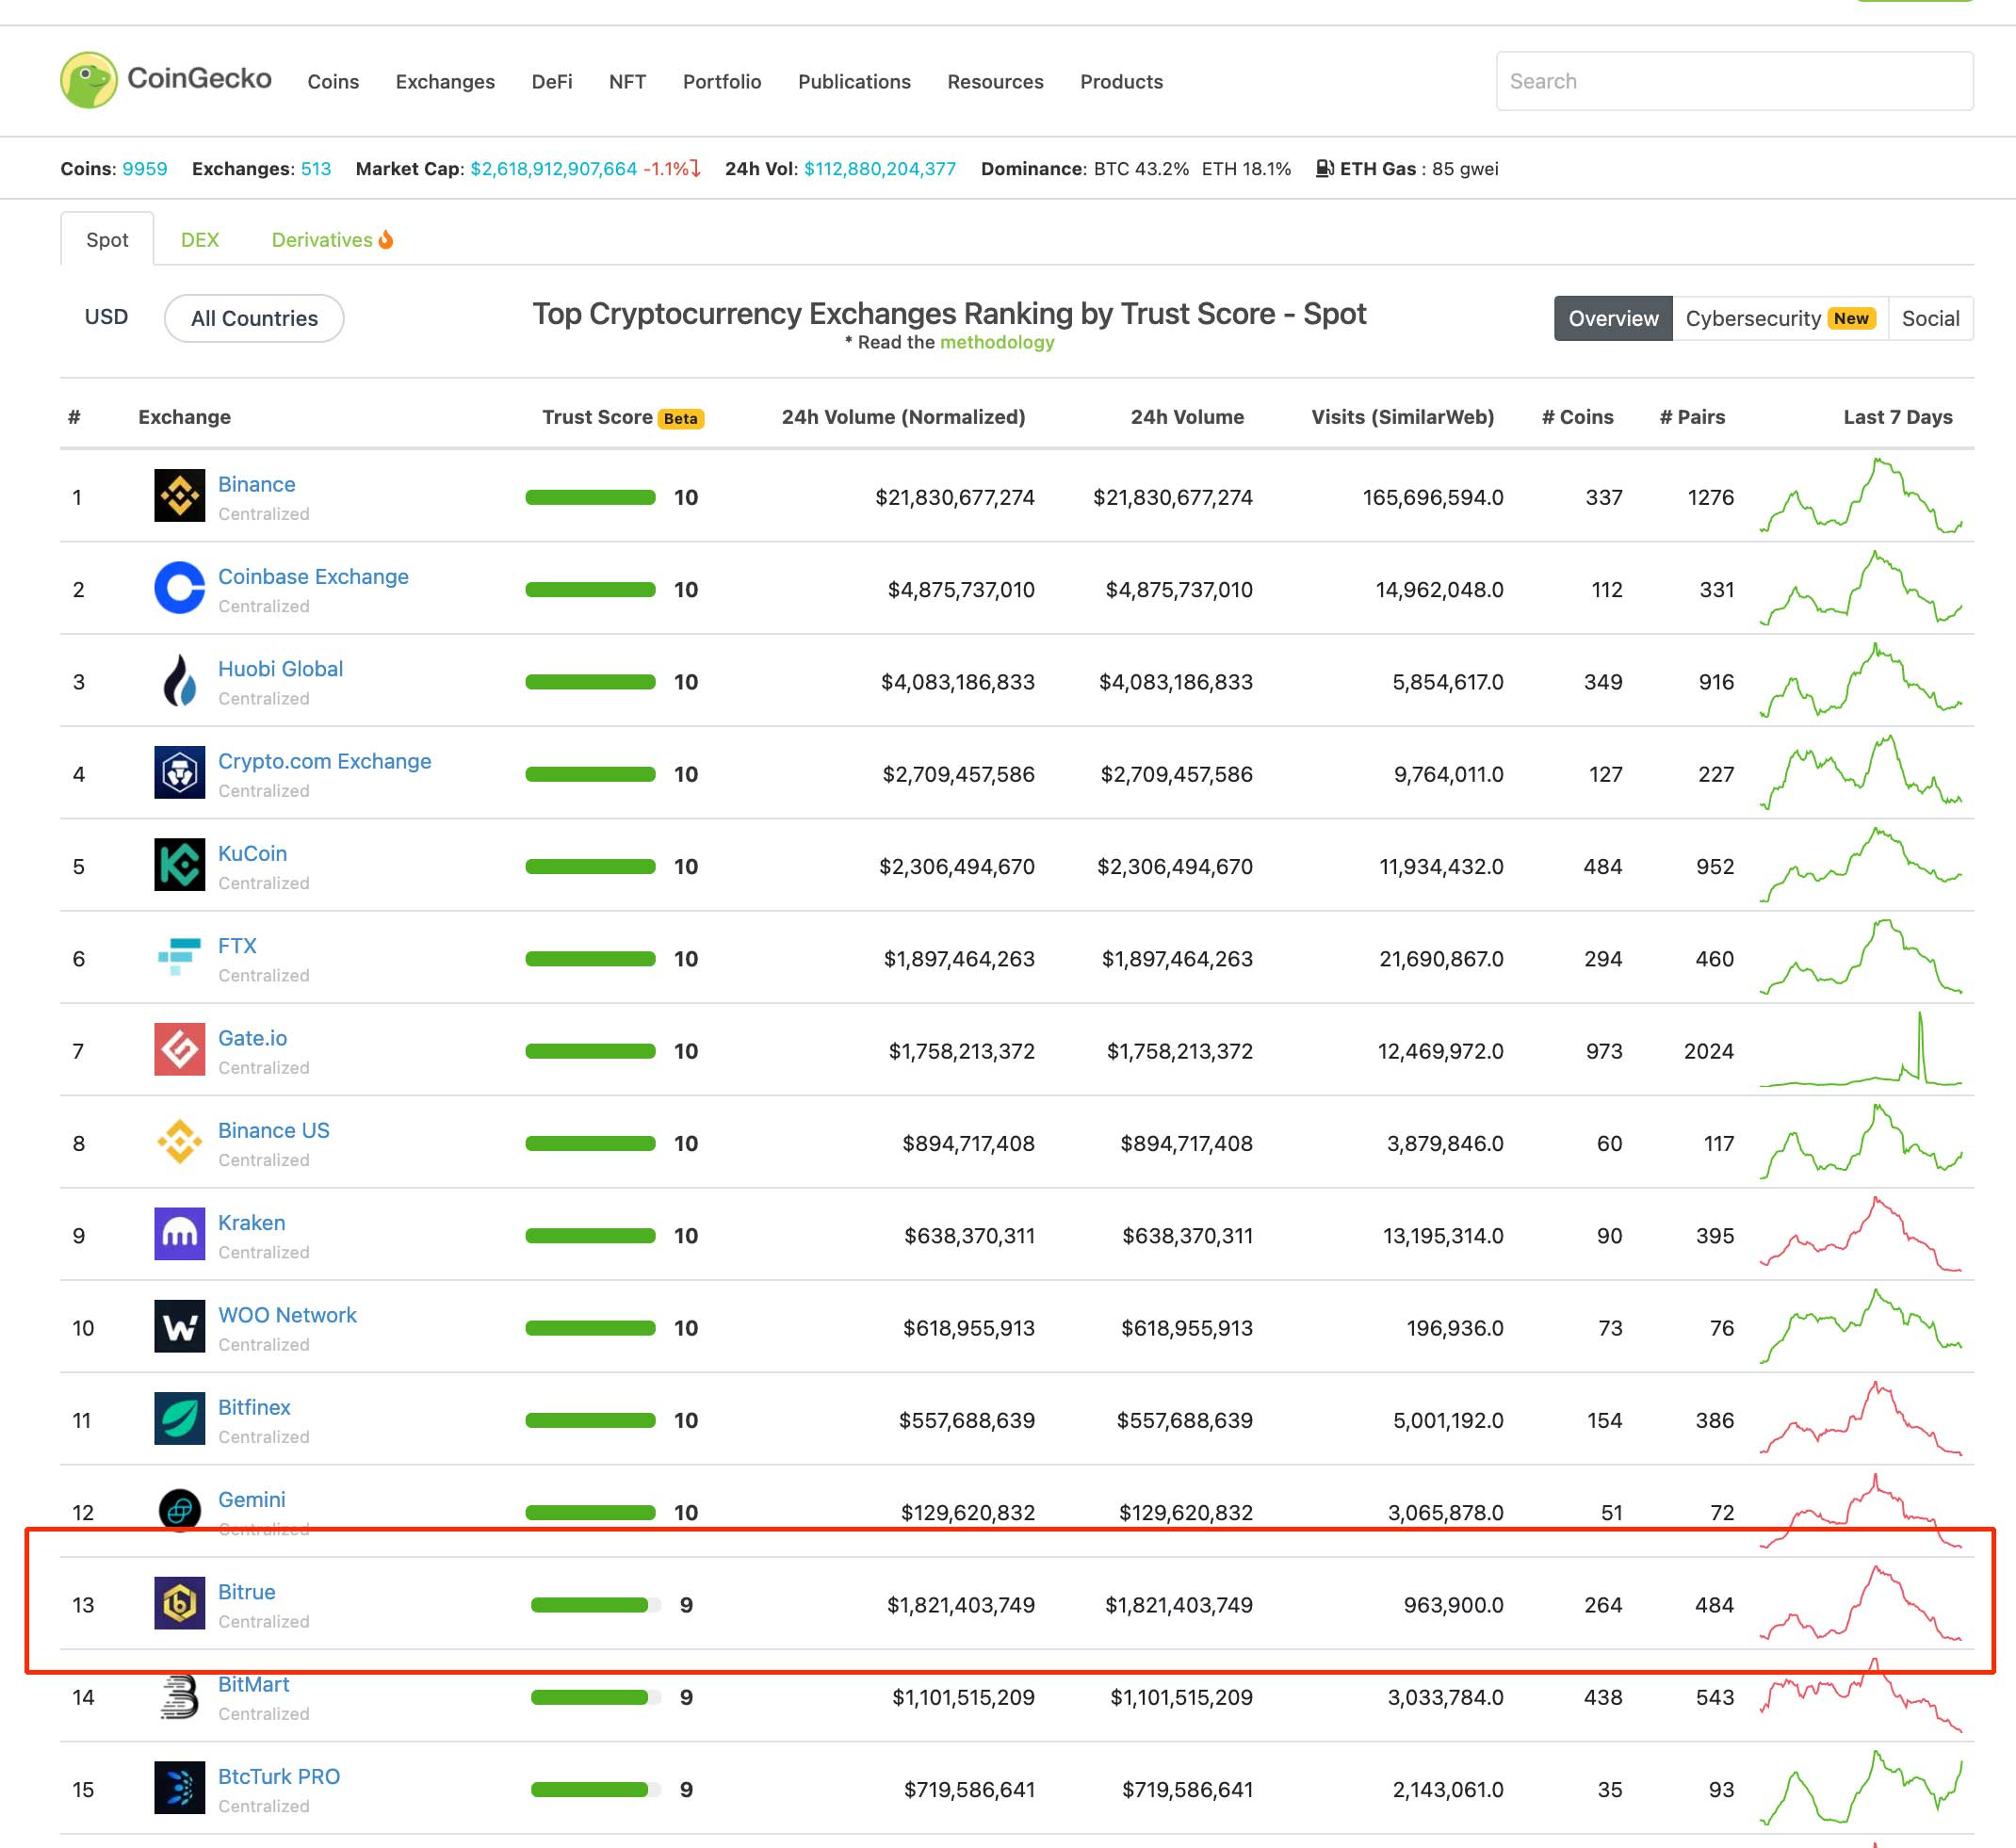Click the ETH Gas pump icon
This screenshot has height=1848, width=2016.
1324,168
